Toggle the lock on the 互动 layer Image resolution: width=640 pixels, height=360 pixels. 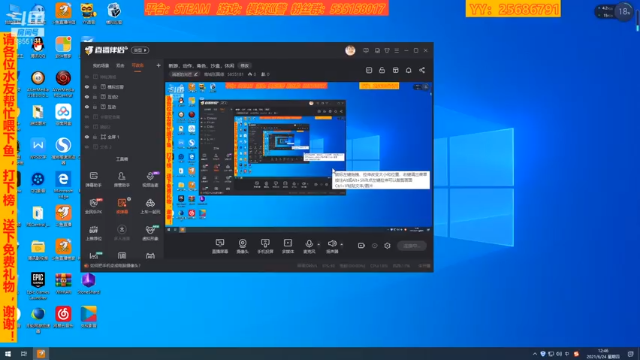click(x=95, y=107)
